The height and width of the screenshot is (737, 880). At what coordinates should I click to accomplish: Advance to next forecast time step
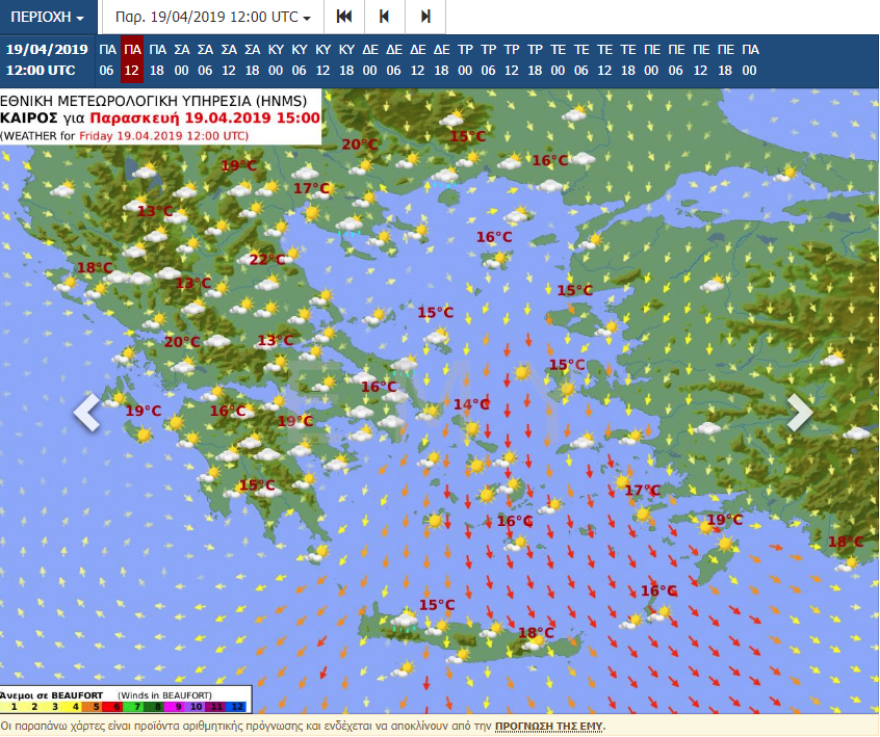pos(426,17)
